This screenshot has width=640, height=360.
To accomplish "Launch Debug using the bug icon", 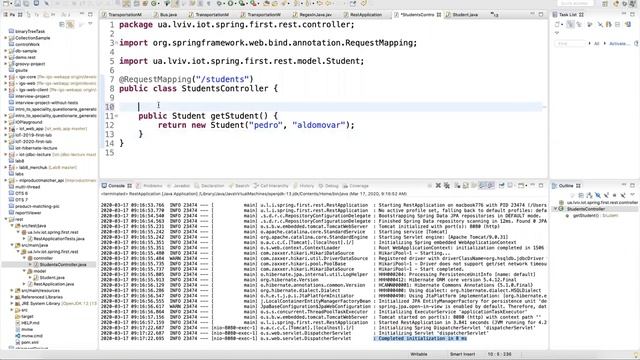I will (219, 3).
